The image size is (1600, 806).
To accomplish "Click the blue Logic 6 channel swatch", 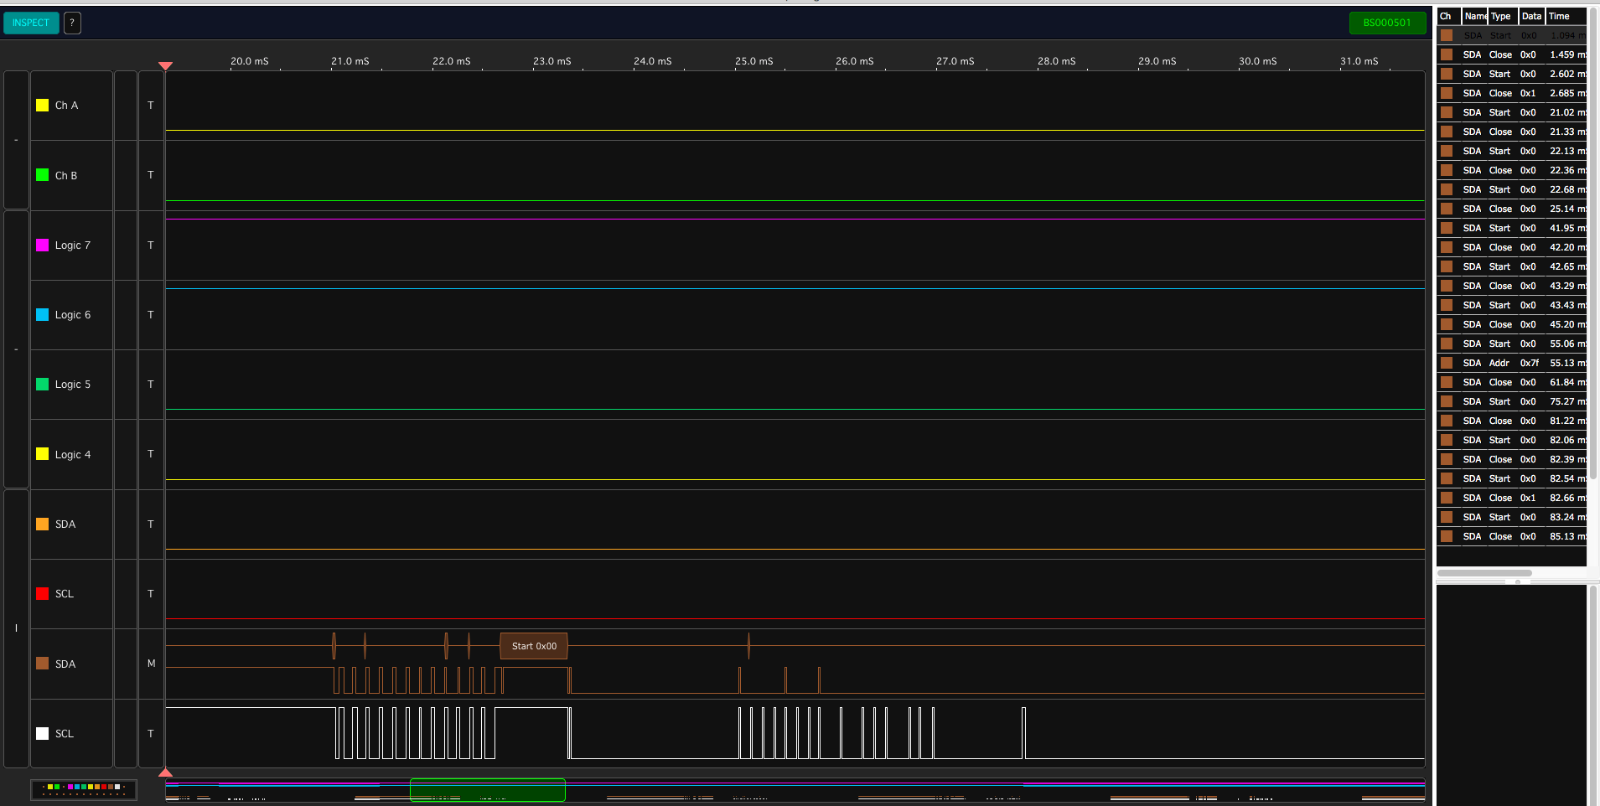I will [42, 315].
